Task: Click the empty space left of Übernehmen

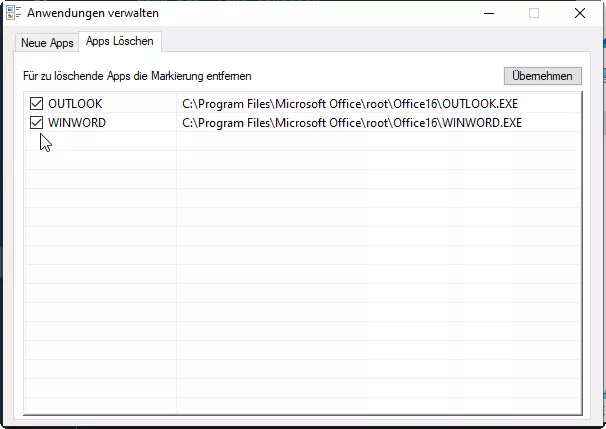Action: tap(400, 76)
